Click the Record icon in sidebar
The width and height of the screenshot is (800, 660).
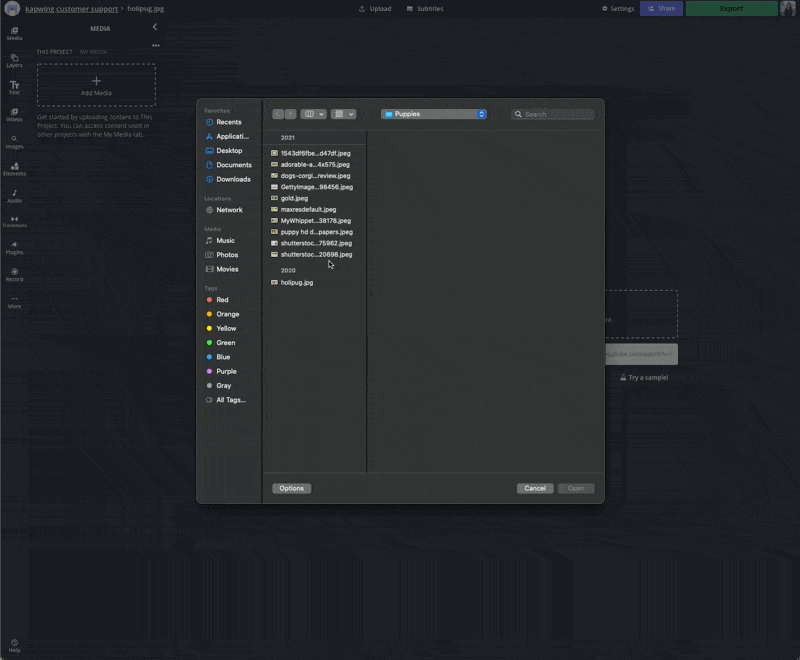[14, 274]
